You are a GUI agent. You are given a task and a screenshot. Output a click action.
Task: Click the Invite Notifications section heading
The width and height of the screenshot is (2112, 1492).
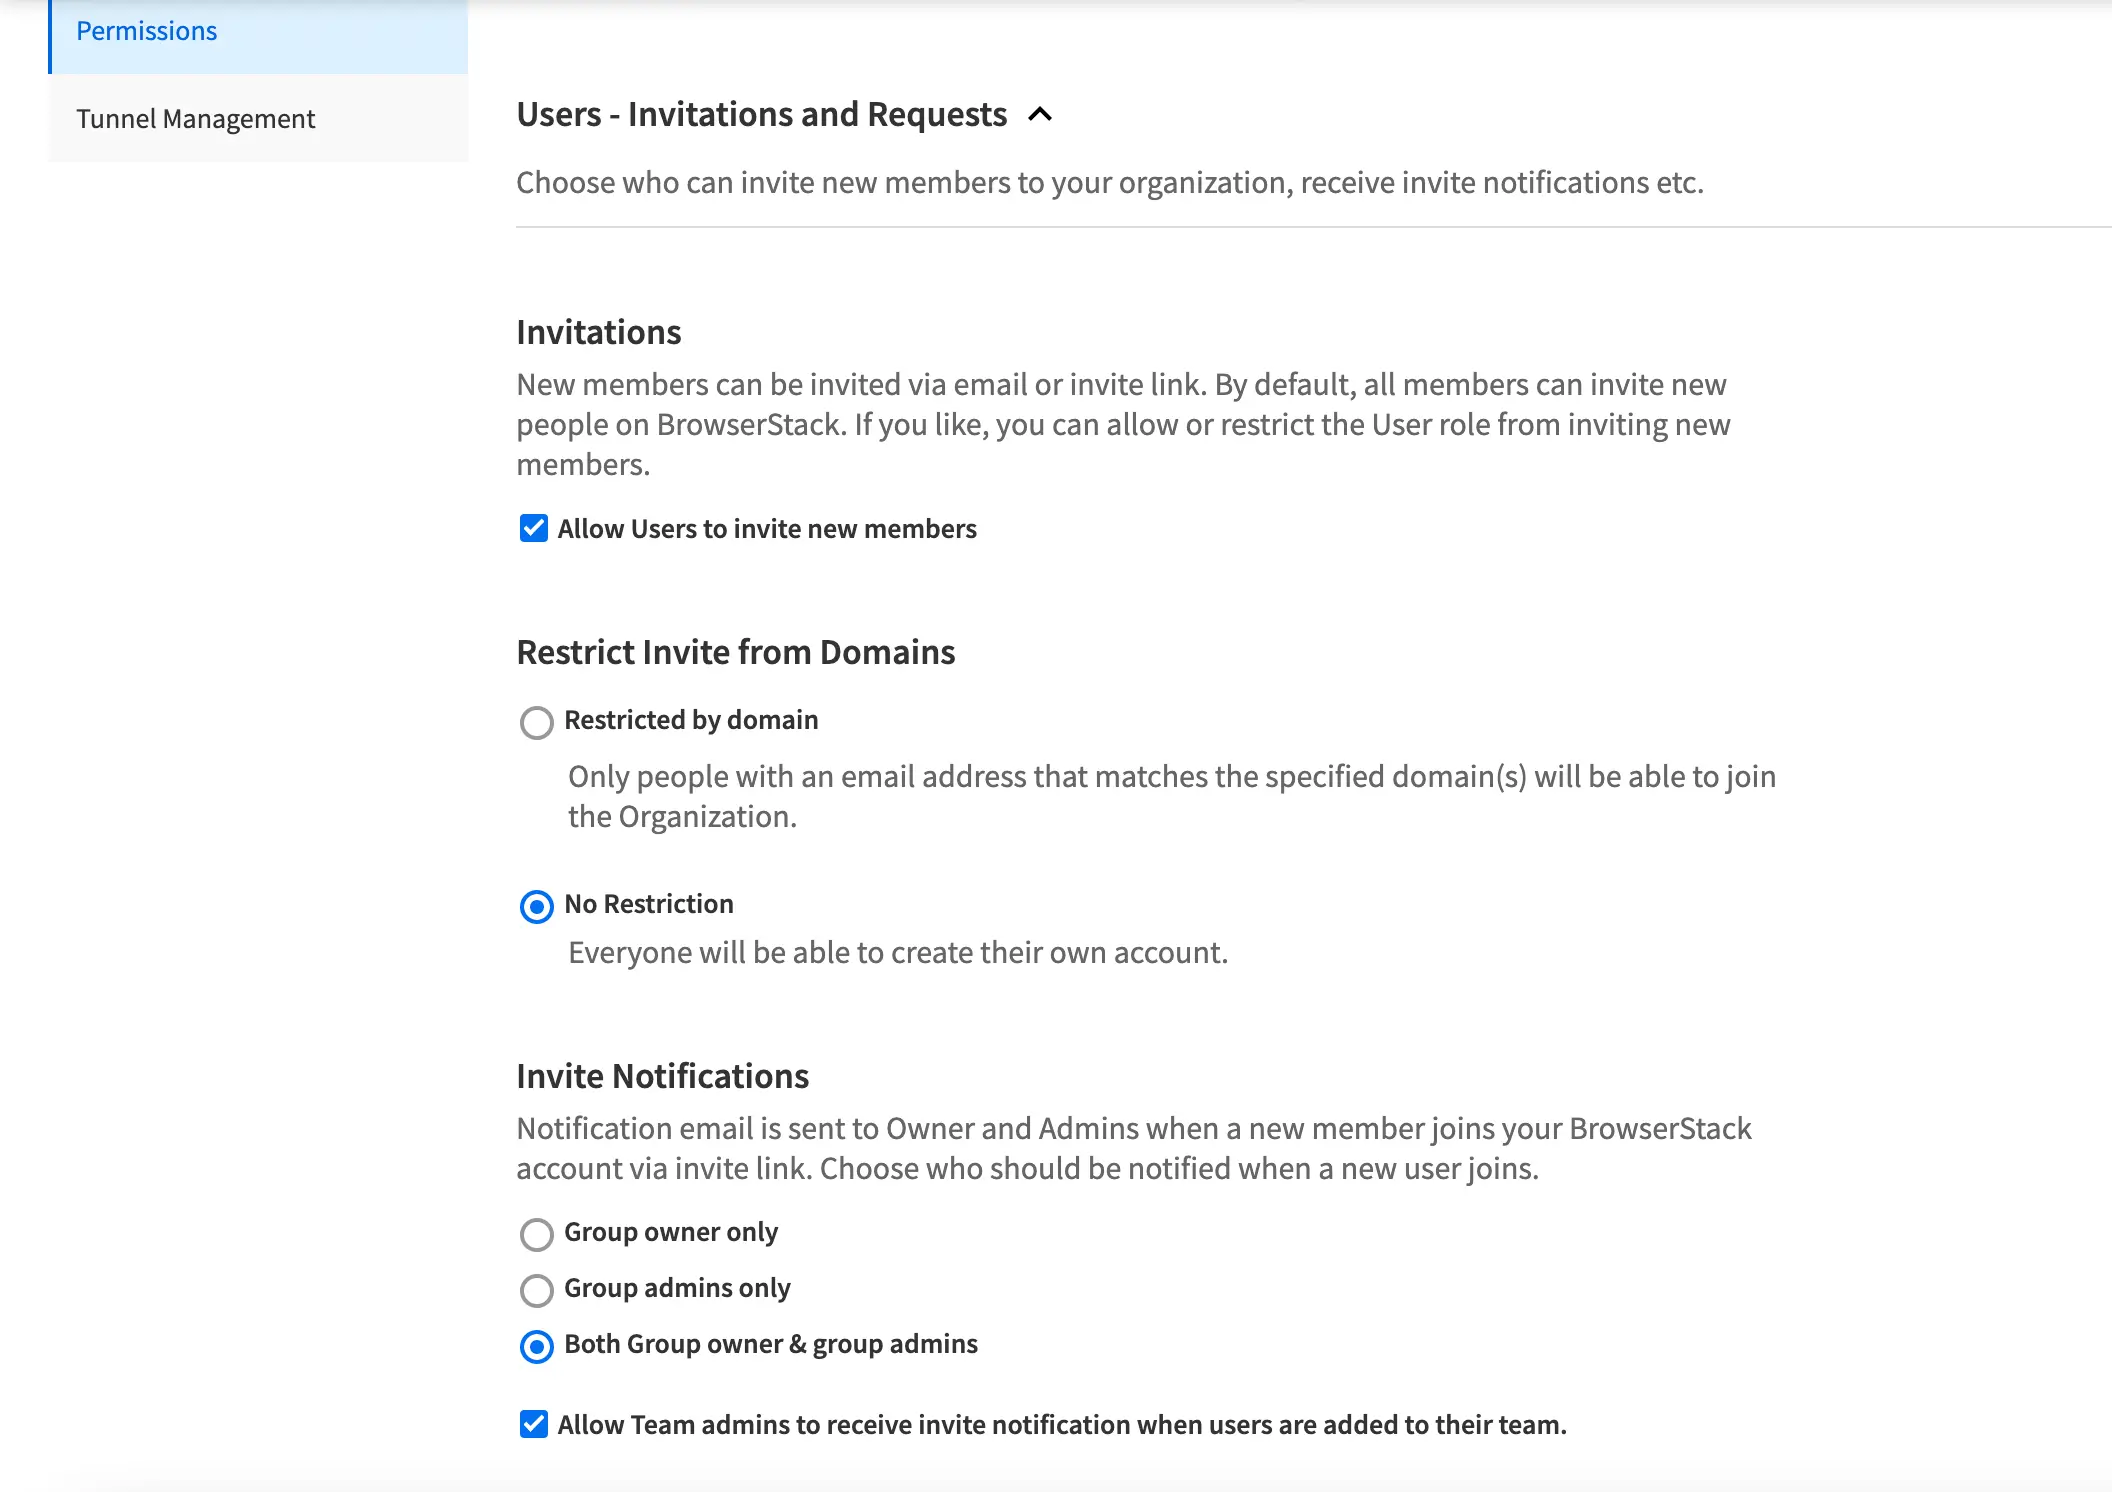663,1076
